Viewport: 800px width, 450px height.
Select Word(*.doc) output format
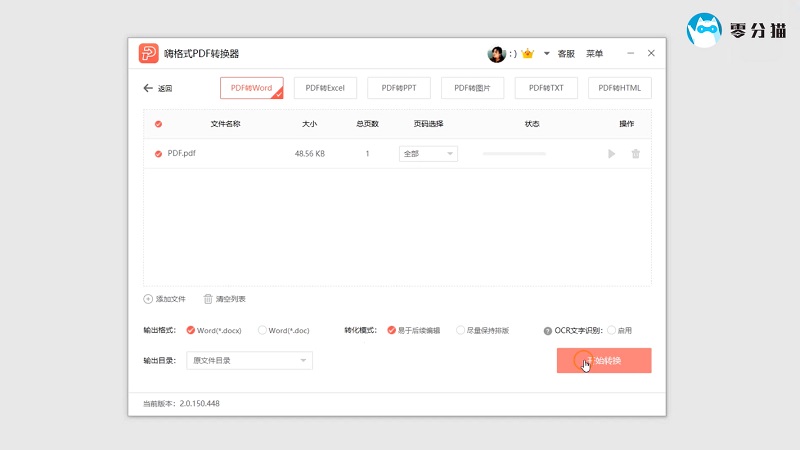point(284,331)
